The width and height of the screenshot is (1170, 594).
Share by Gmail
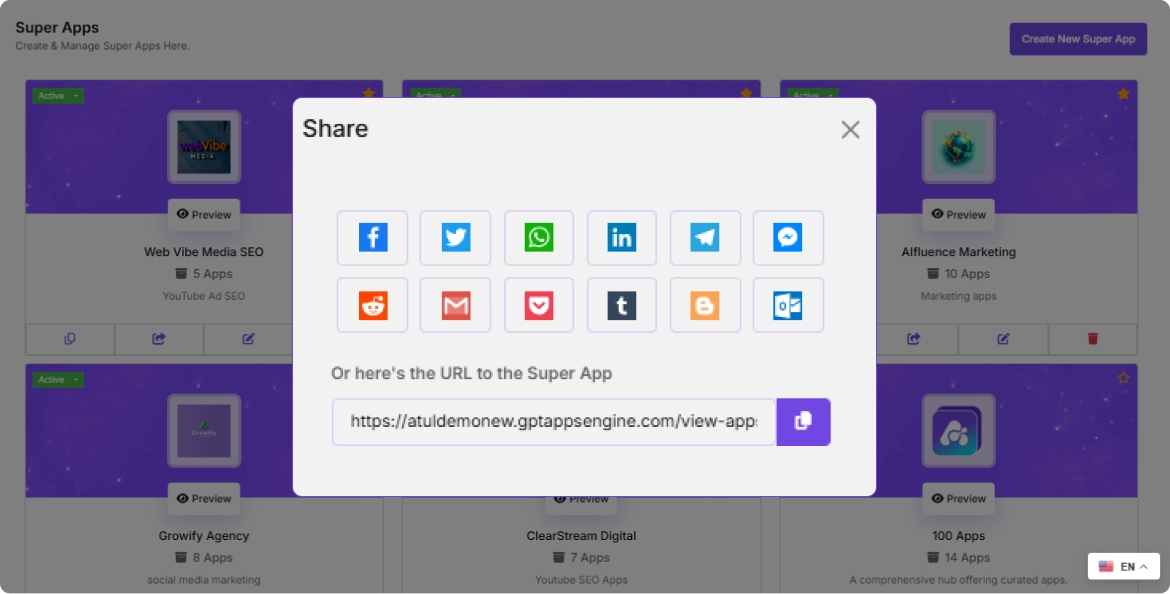tap(455, 305)
